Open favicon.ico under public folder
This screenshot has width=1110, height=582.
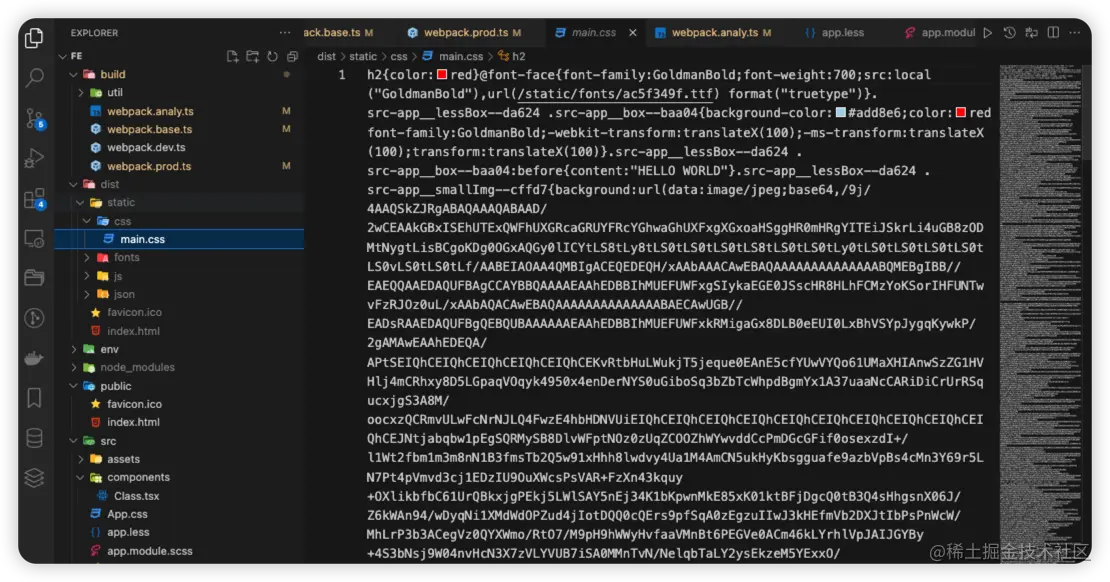click(x=134, y=404)
